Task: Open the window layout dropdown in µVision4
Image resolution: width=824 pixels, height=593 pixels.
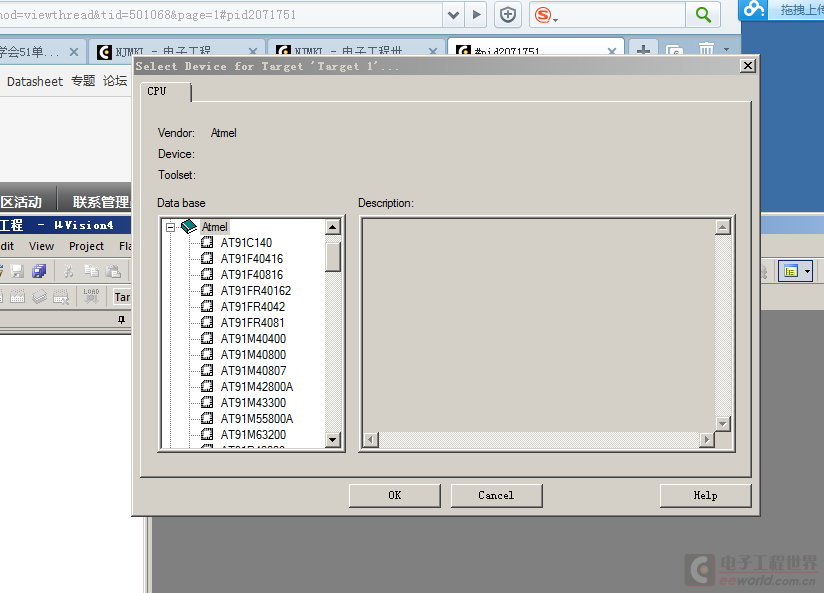Action: point(807,271)
